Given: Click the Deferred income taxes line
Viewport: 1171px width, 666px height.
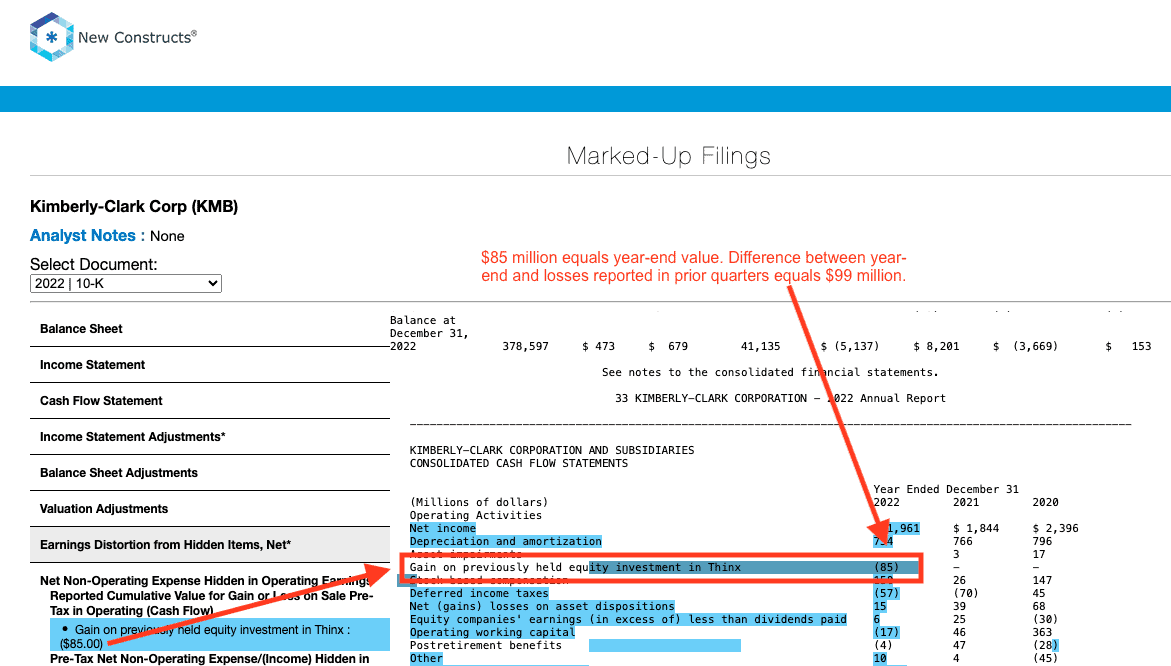Looking at the screenshot, I should click(479, 594).
